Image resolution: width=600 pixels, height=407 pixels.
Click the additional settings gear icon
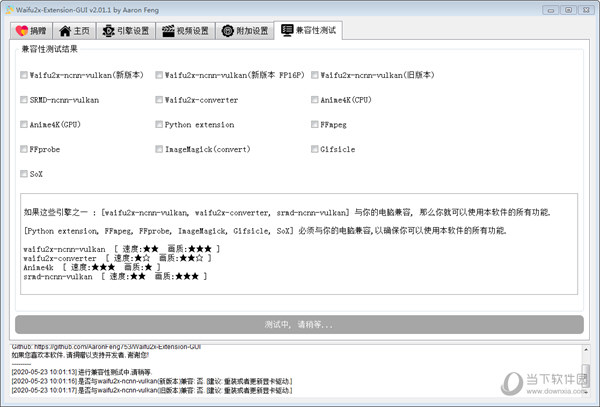pyautogui.click(x=228, y=31)
